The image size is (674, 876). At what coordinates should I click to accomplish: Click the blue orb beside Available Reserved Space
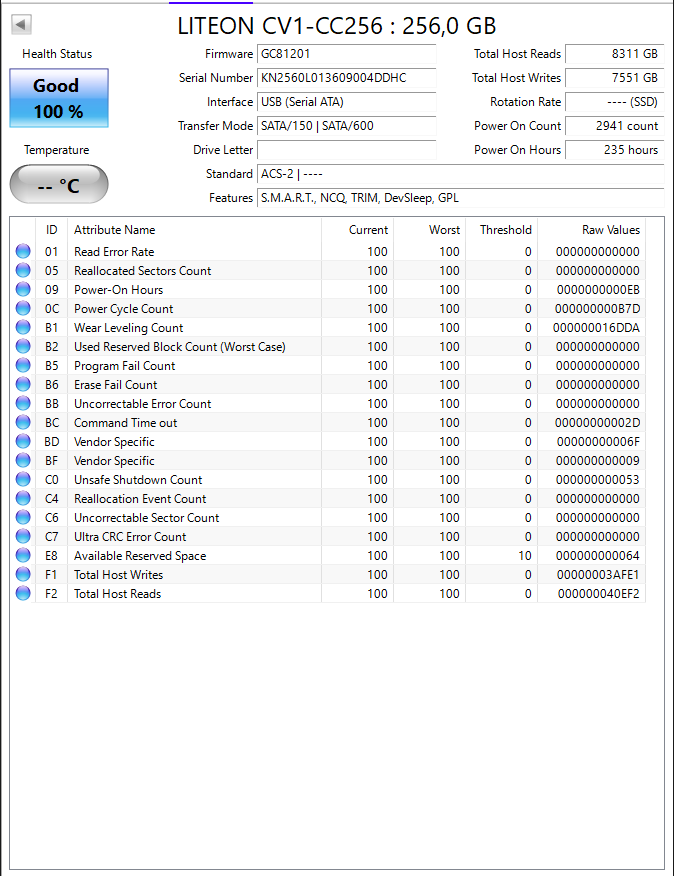coord(23,555)
